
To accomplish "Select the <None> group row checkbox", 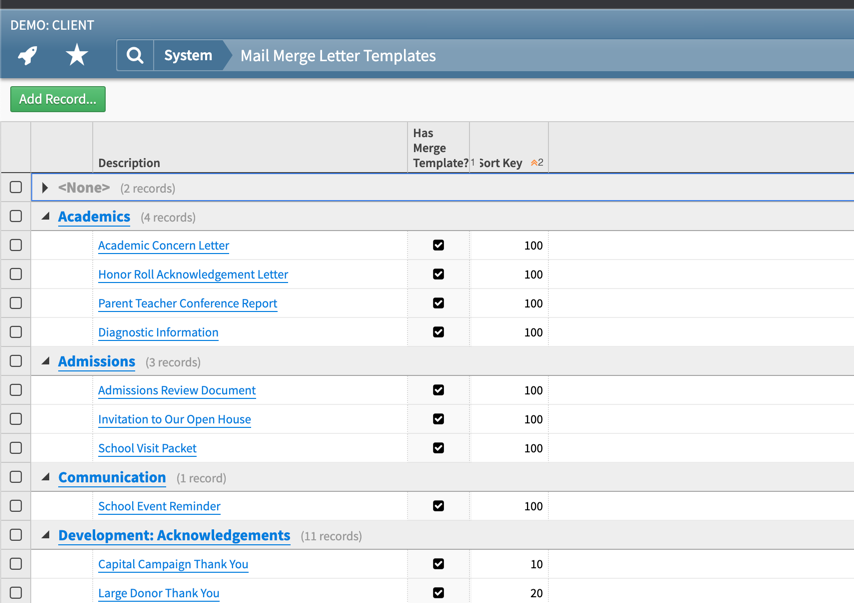I will tap(16, 187).
